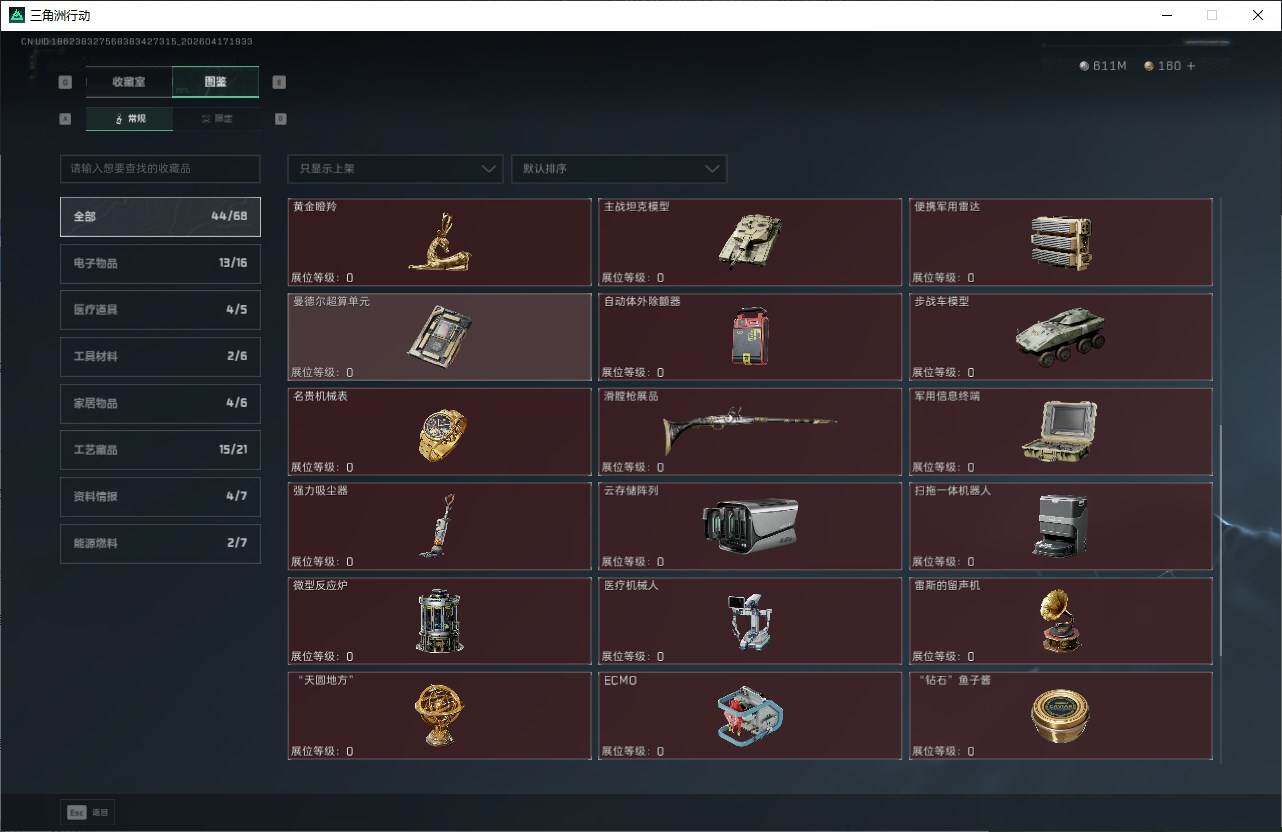The image size is (1282, 832).
Task: Click the Q key hint icon
Action: (x=66, y=82)
